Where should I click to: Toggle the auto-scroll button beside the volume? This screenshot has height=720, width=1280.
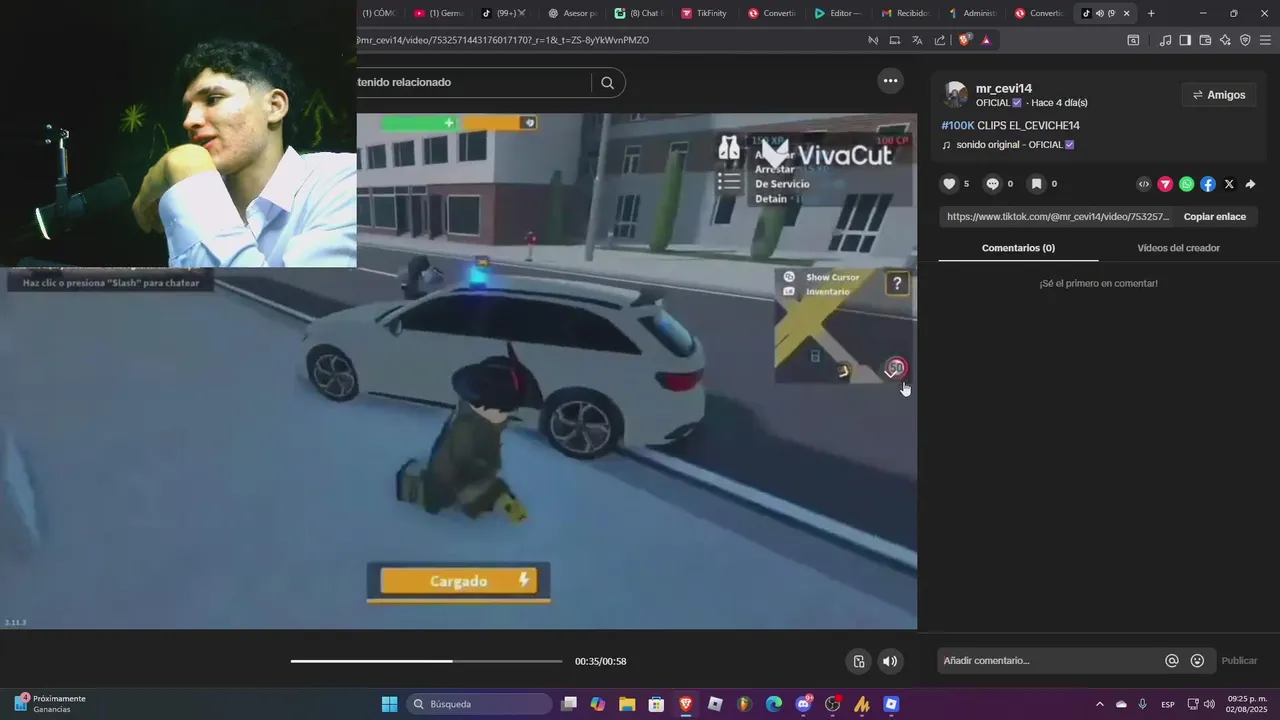pyautogui.click(x=859, y=661)
